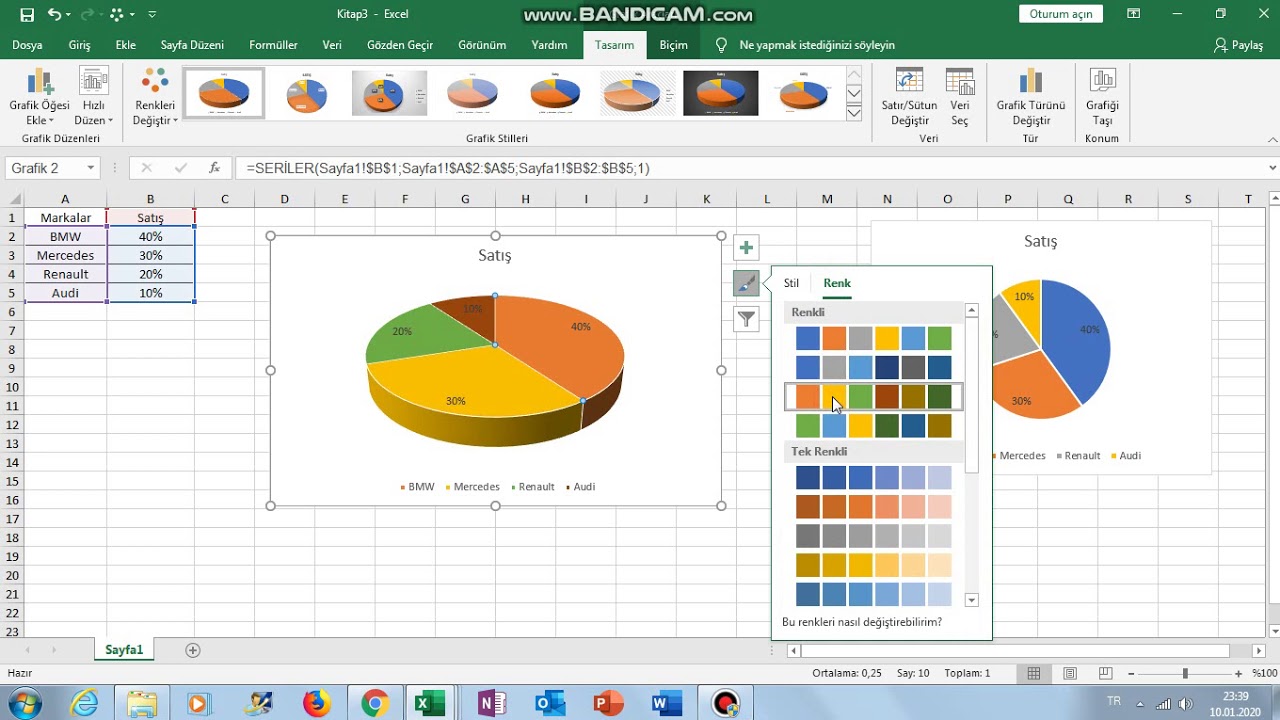Screen dimensions: 1280x720
Task: Select cell containing BMW
Action: pos(65,237)
